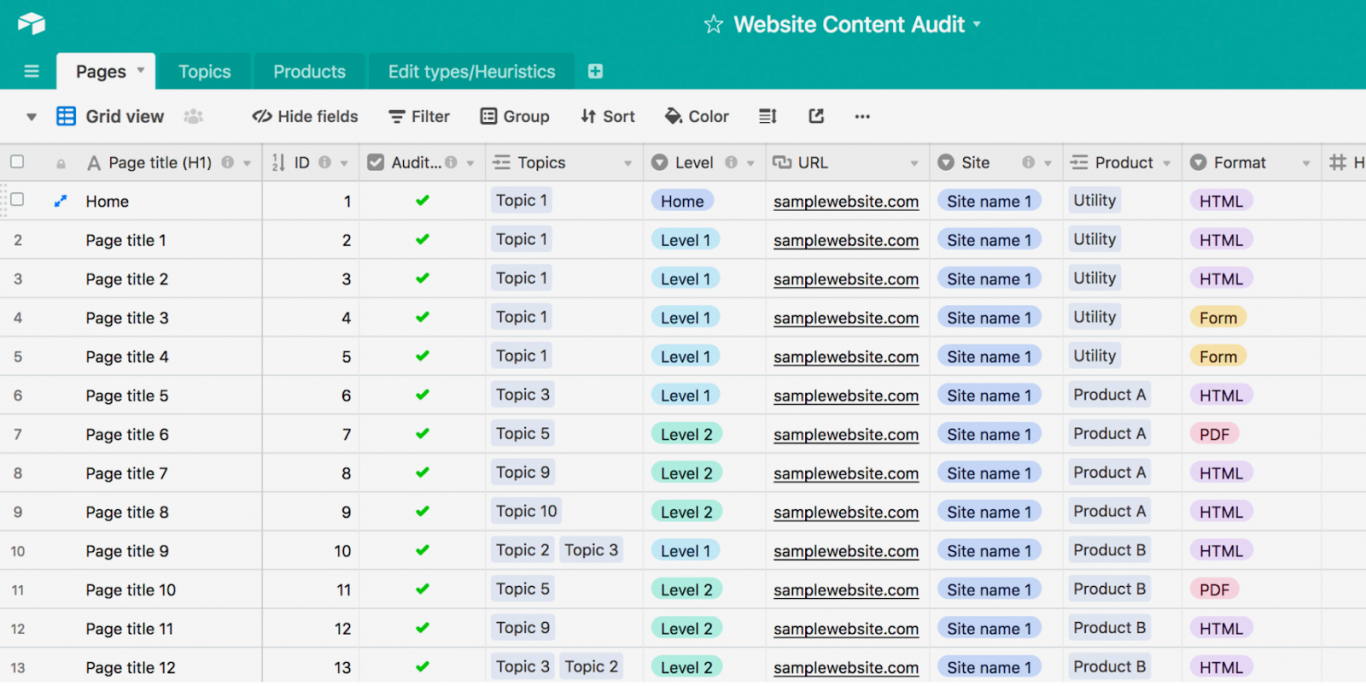Switch to the Topics tab

205,71
